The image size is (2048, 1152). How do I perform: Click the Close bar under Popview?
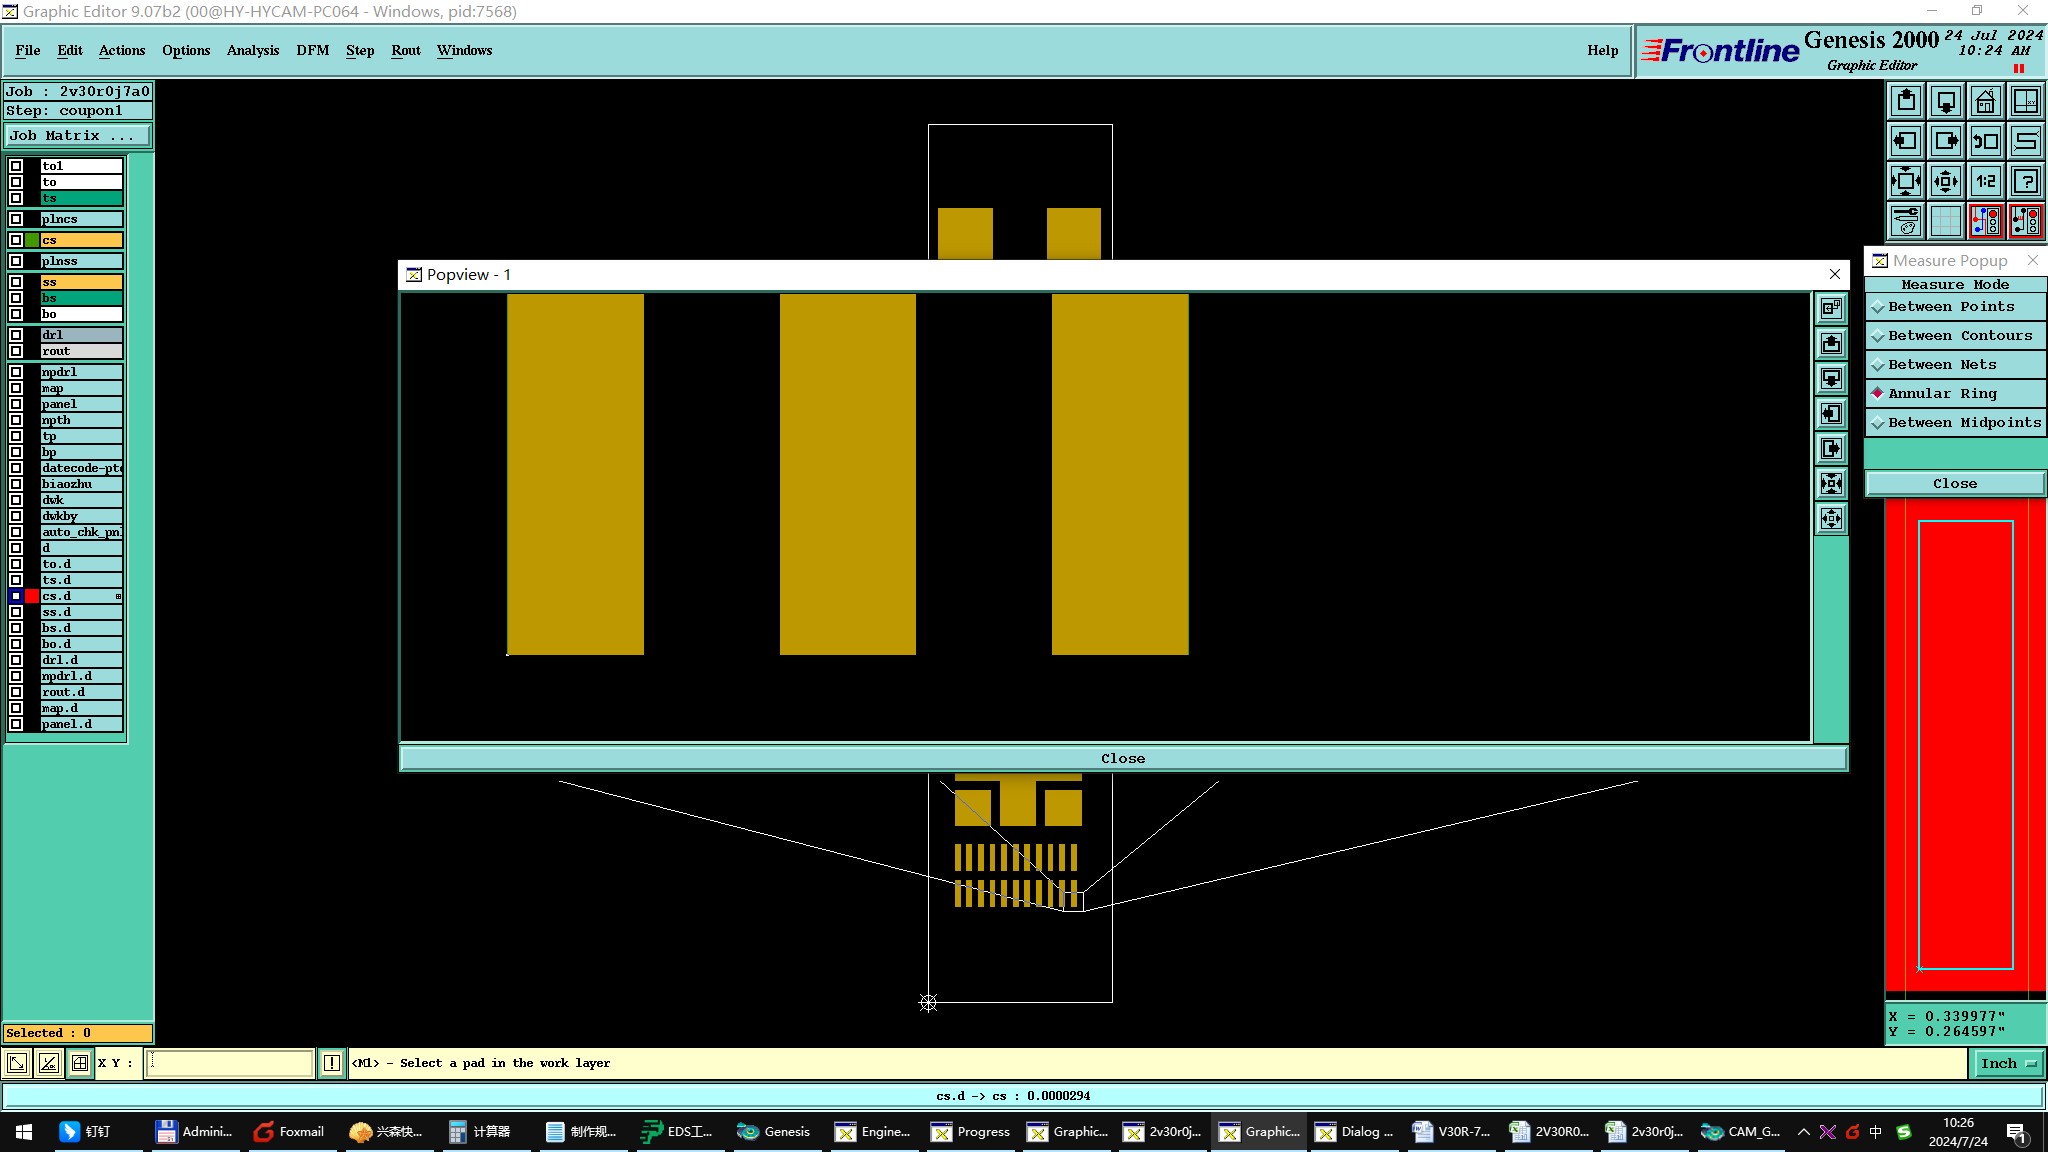coord(1122,758)
